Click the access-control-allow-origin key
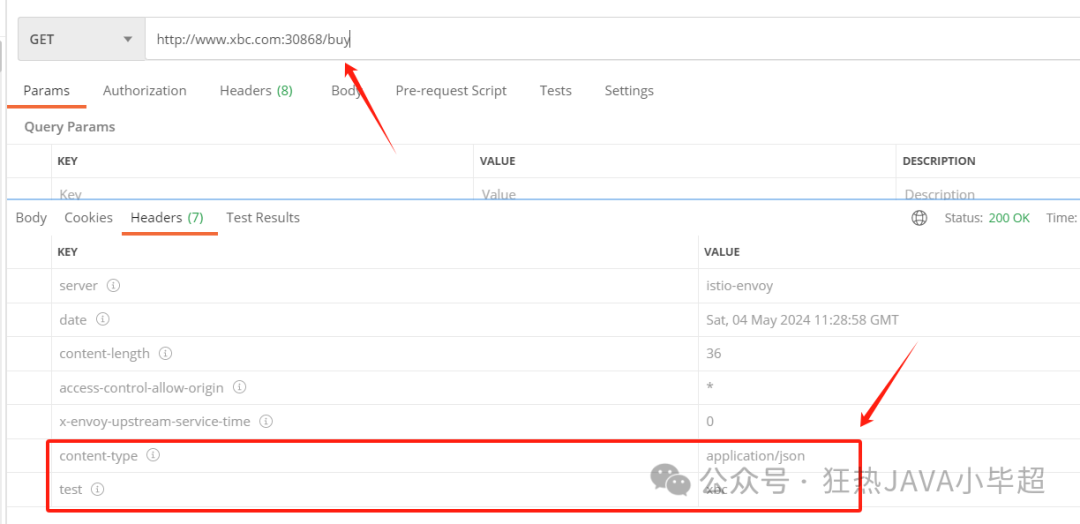Image resolution: width=1080 pixels, height=524 pixels. coord(141,388)
